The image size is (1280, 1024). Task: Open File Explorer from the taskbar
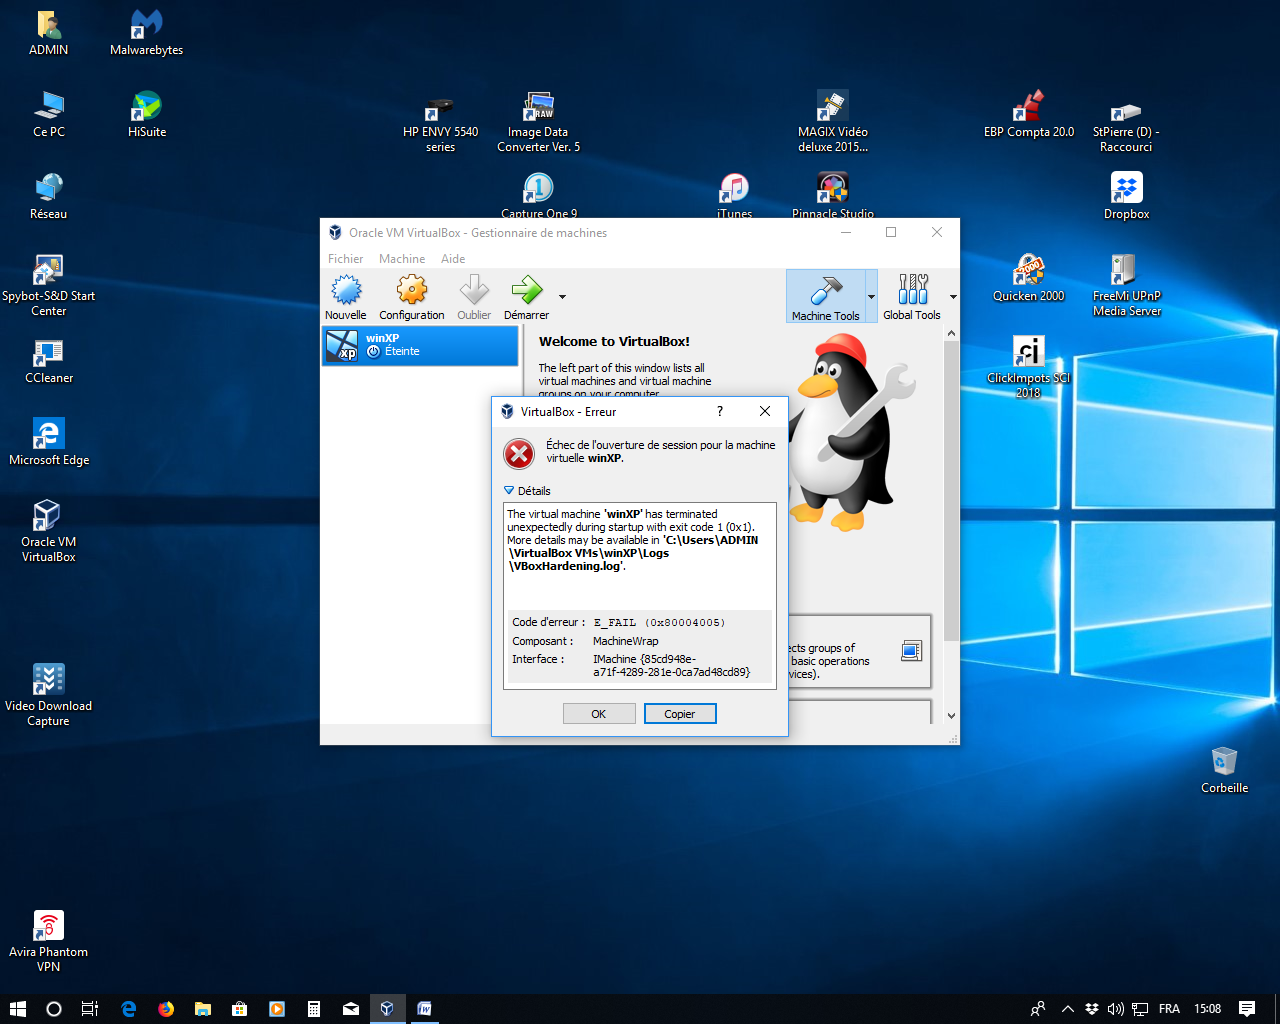[x=202, y=1009]
